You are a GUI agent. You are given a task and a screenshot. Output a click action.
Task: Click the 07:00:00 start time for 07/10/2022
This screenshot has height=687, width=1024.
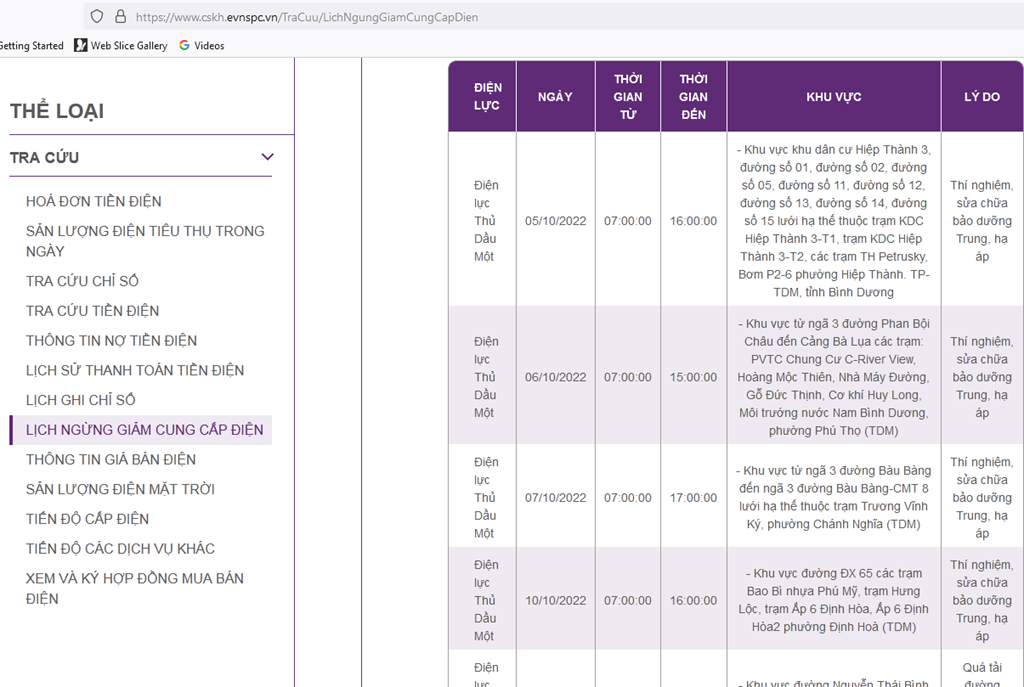(628, 498)
